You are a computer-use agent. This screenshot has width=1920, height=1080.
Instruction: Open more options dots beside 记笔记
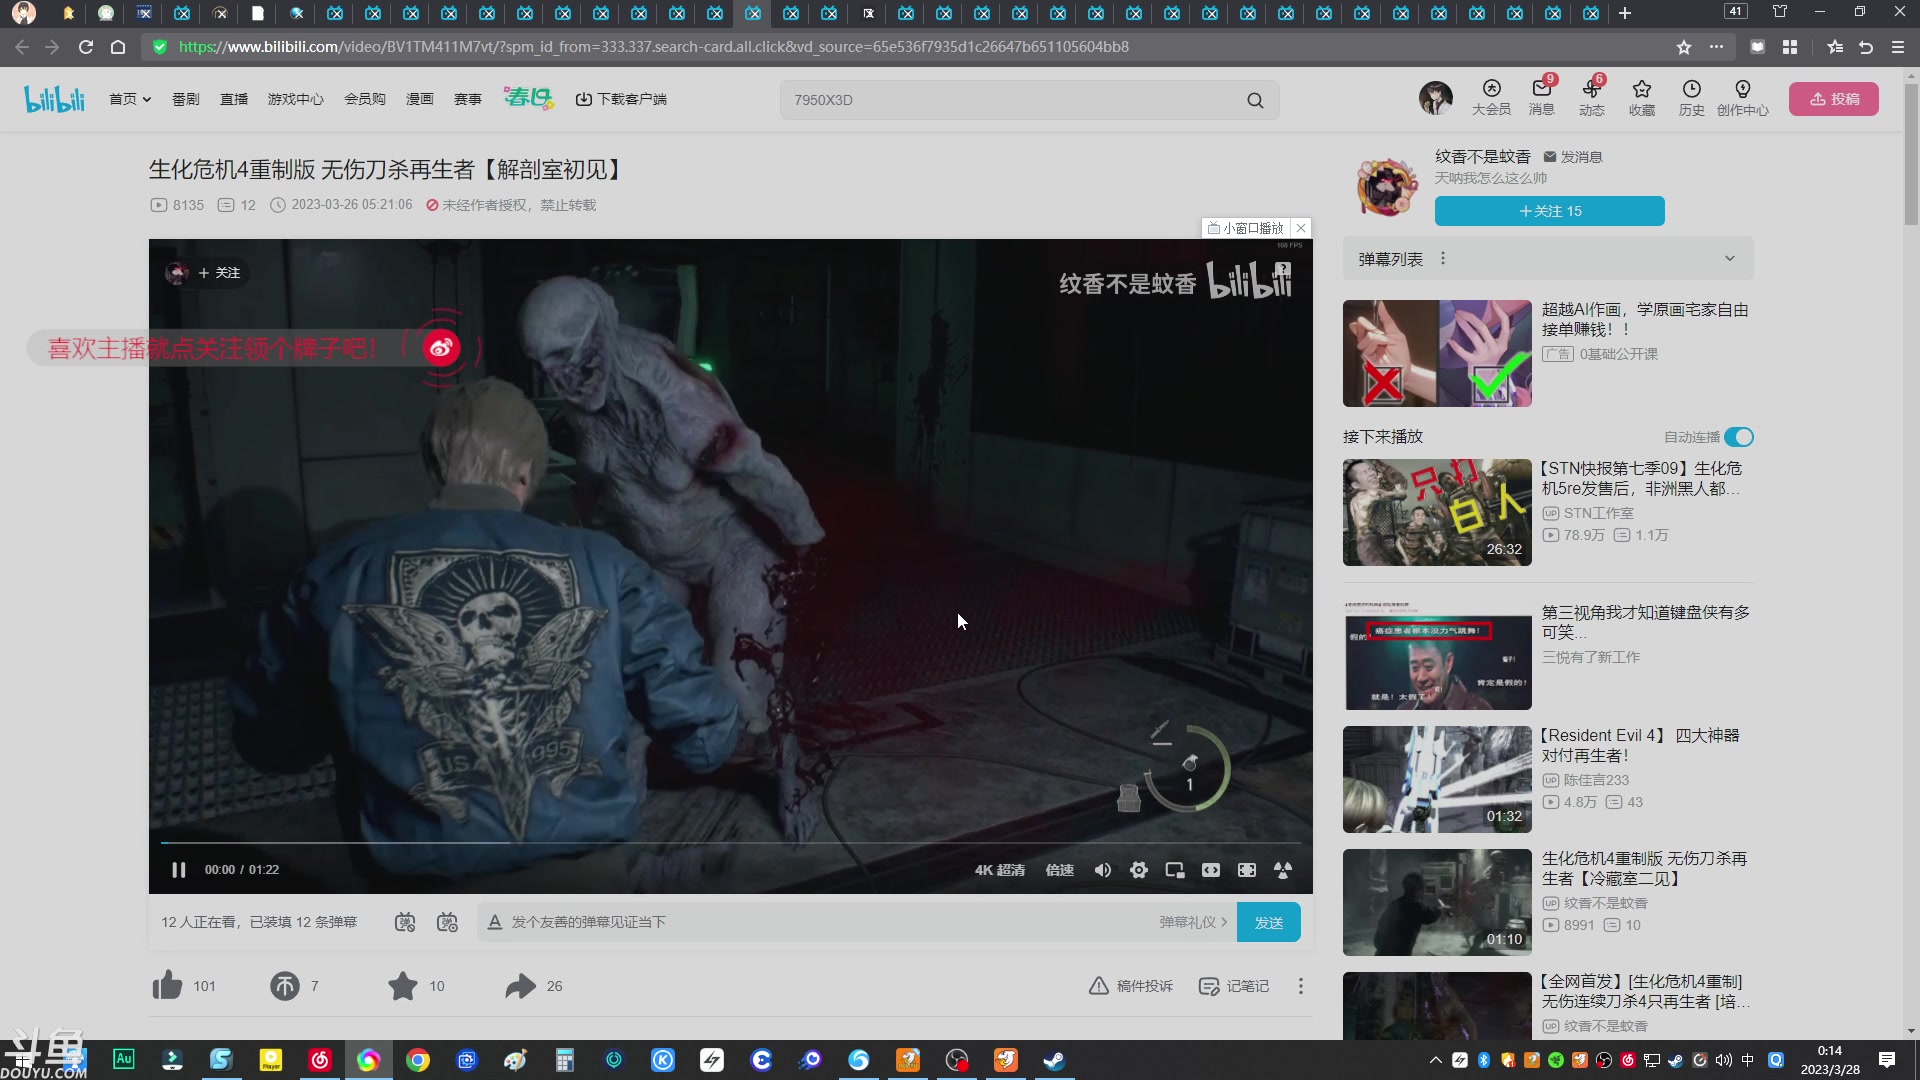point(1300,986)
